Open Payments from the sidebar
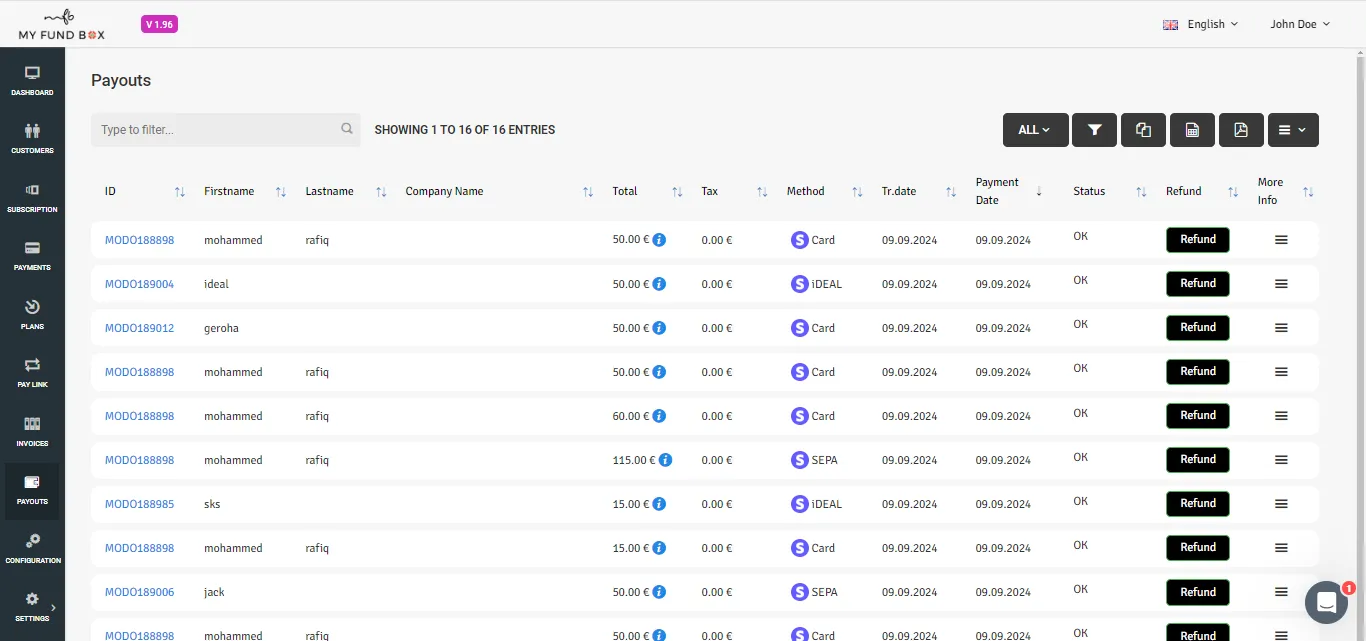This screenshot has height=641, width=1366. (32, 256)
